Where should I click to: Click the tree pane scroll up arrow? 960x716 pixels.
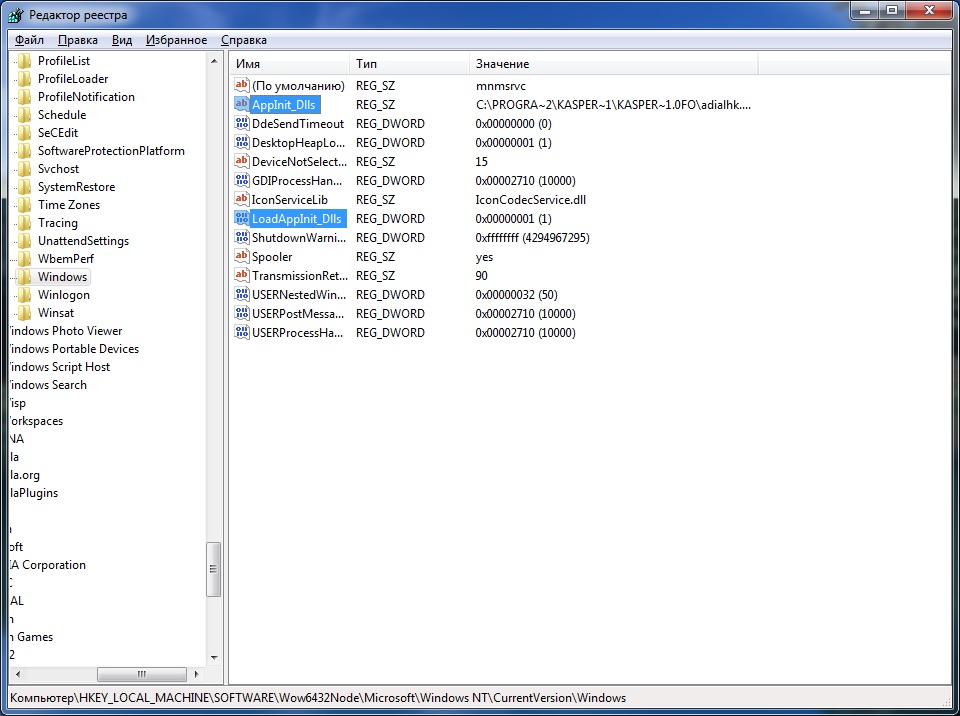point(214,61)
